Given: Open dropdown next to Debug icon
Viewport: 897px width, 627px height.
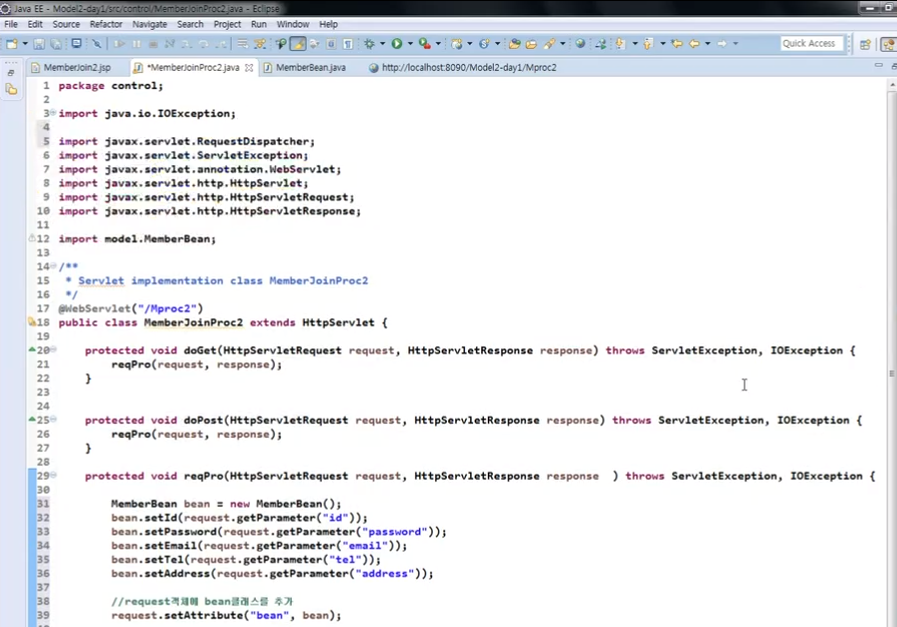Looking at the screenshot, I should click(x=383, y=43).
